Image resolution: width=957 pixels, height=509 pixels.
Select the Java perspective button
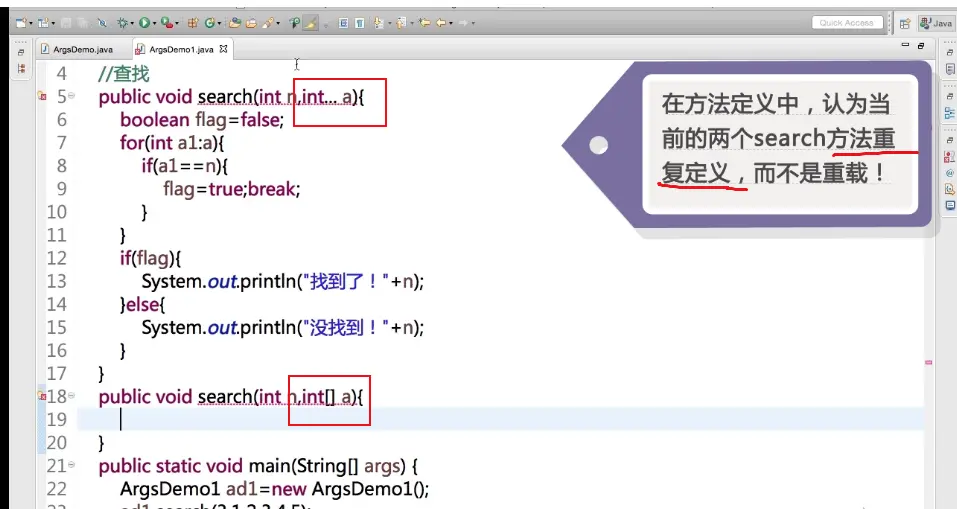tap(937, 23)
